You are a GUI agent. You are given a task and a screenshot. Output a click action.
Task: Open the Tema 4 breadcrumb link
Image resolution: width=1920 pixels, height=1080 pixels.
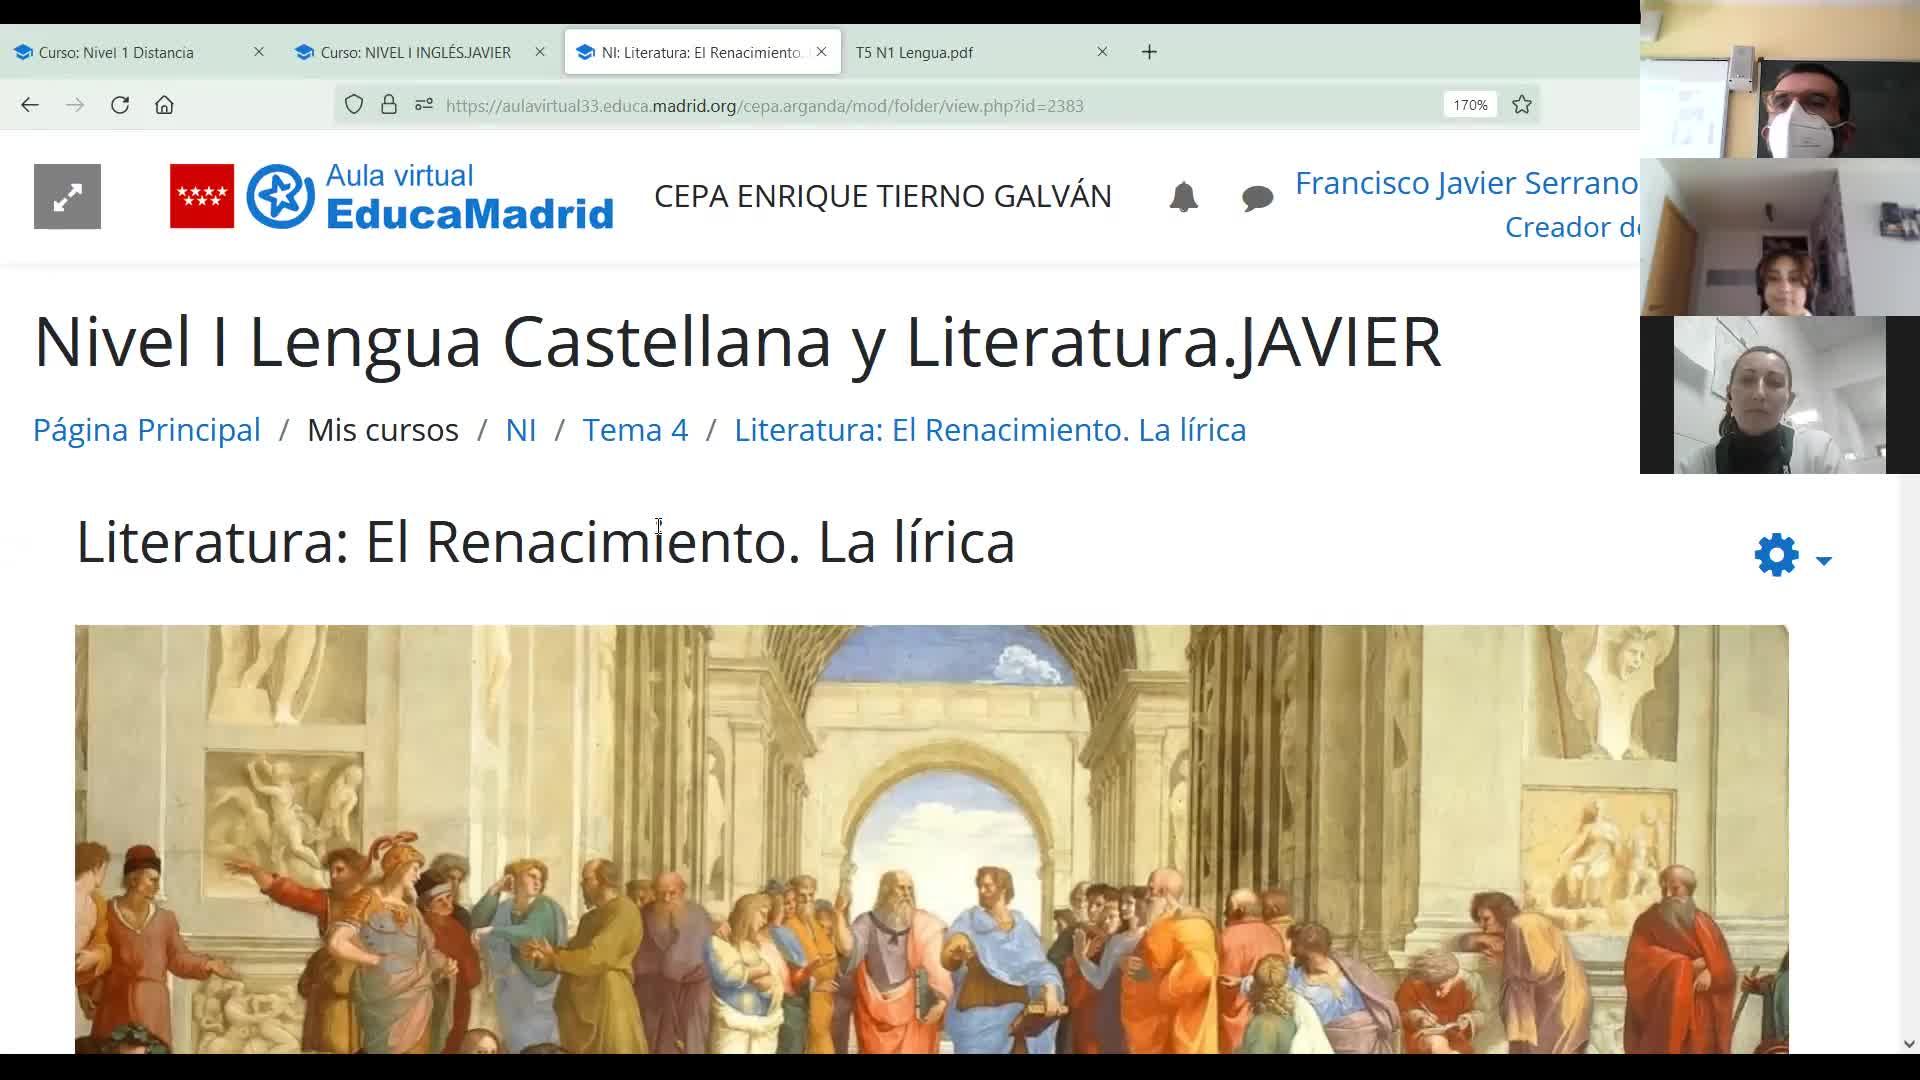pyautogui.click(x=635, y=430)
